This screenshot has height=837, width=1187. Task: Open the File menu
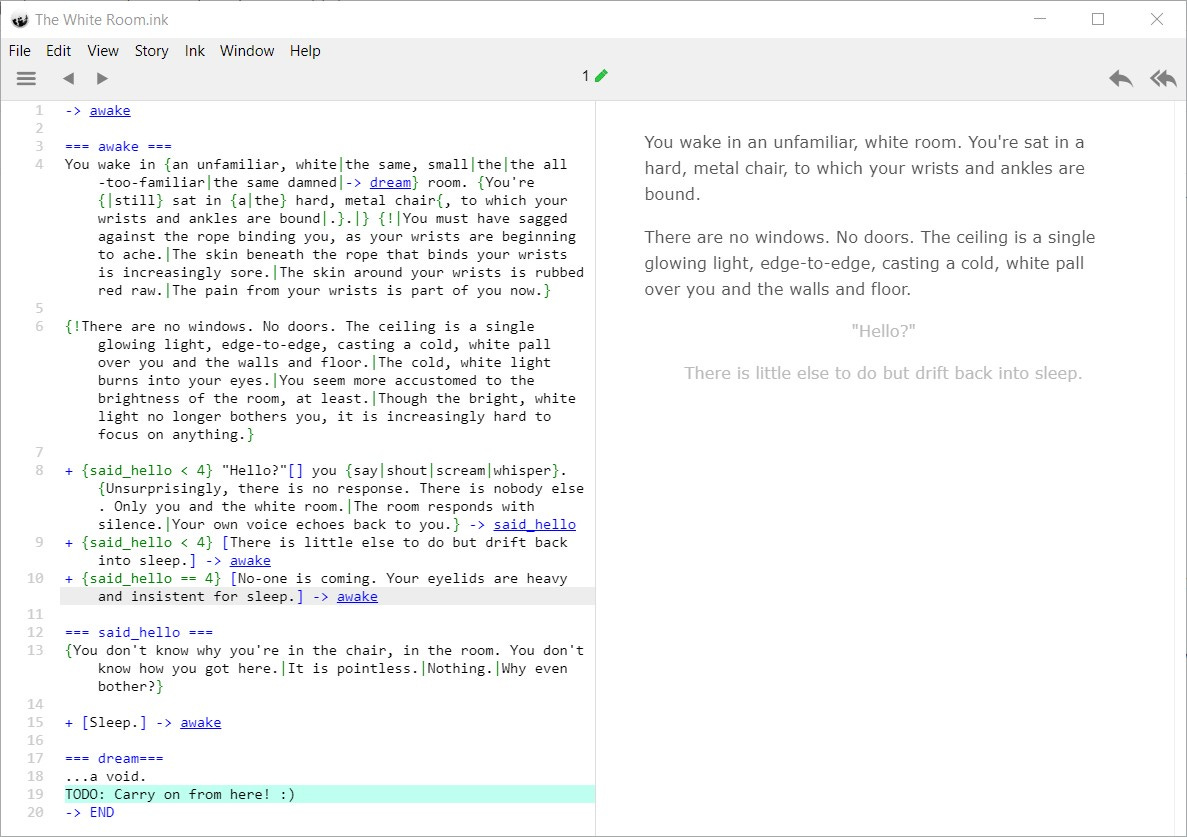click(x=19, y=50)
